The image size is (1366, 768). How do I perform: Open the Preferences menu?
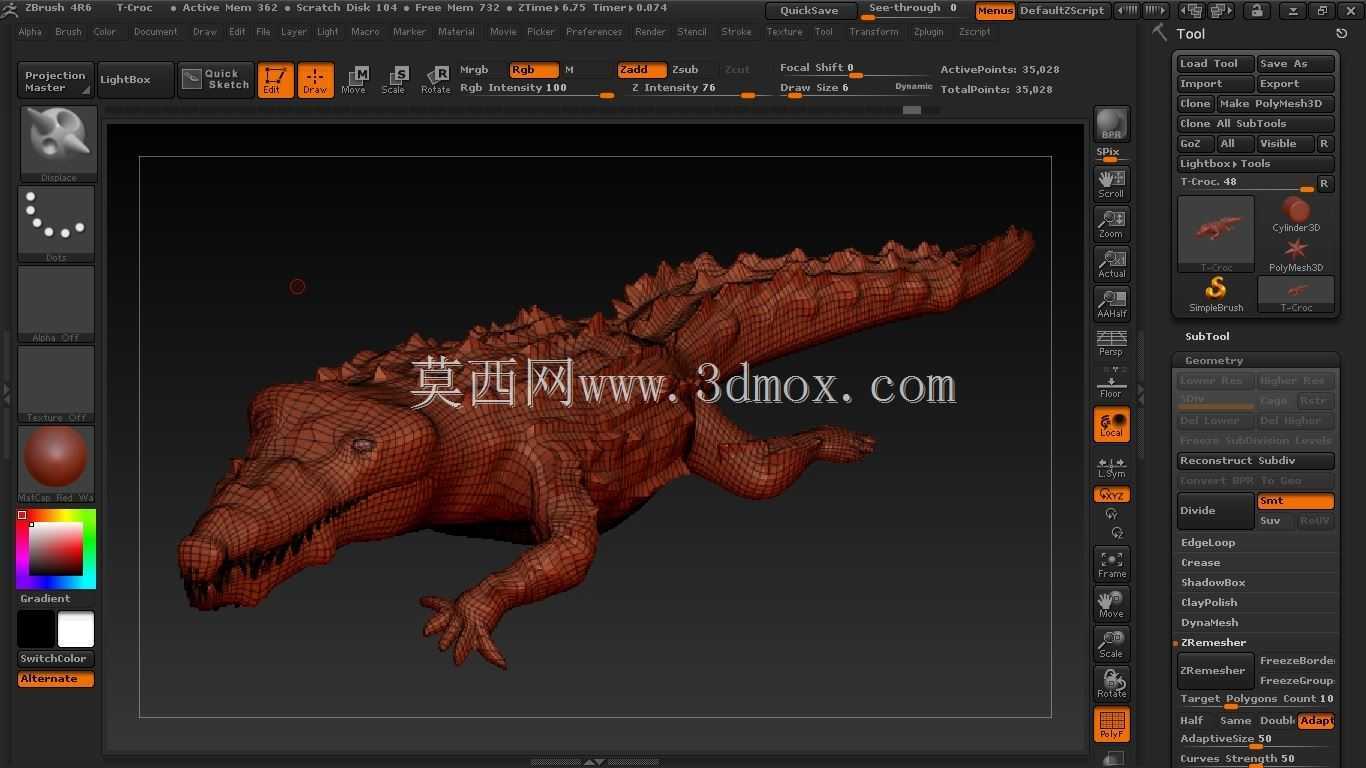click(594, 32)
